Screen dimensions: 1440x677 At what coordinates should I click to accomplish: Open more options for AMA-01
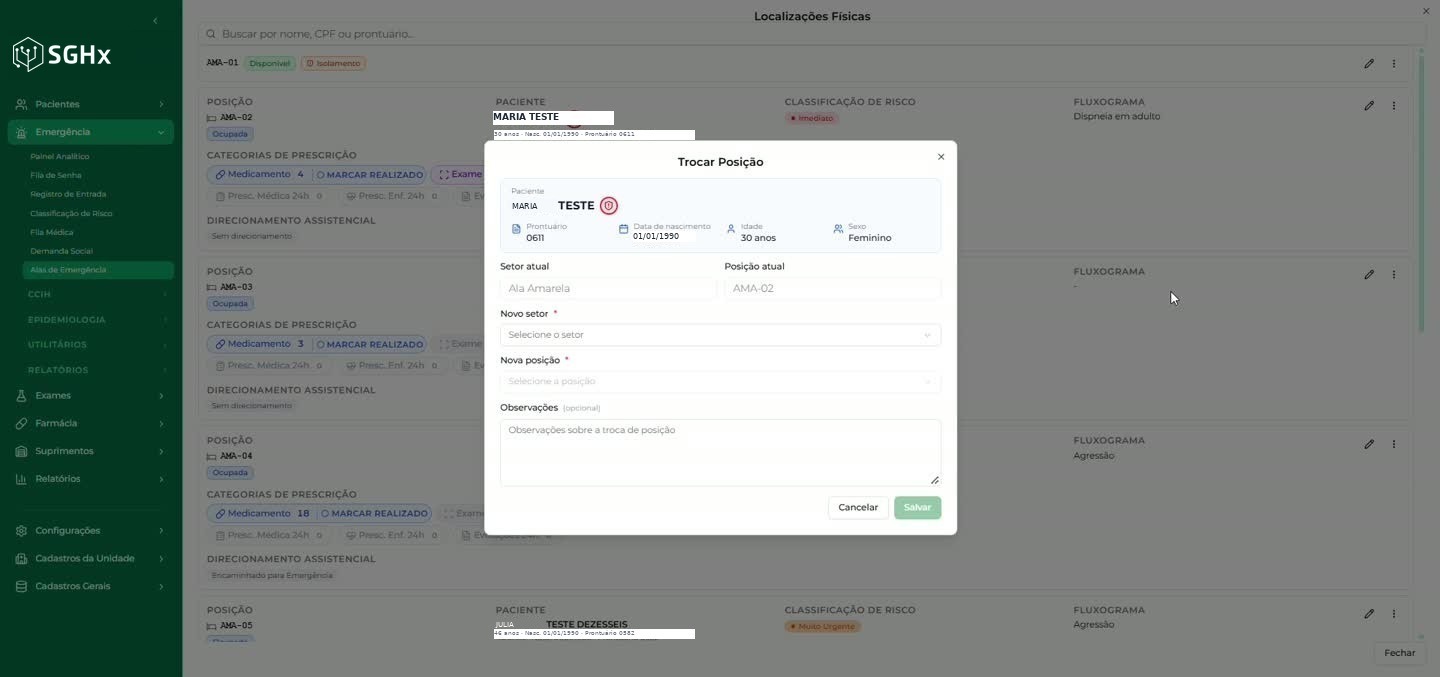point(1394,63)
